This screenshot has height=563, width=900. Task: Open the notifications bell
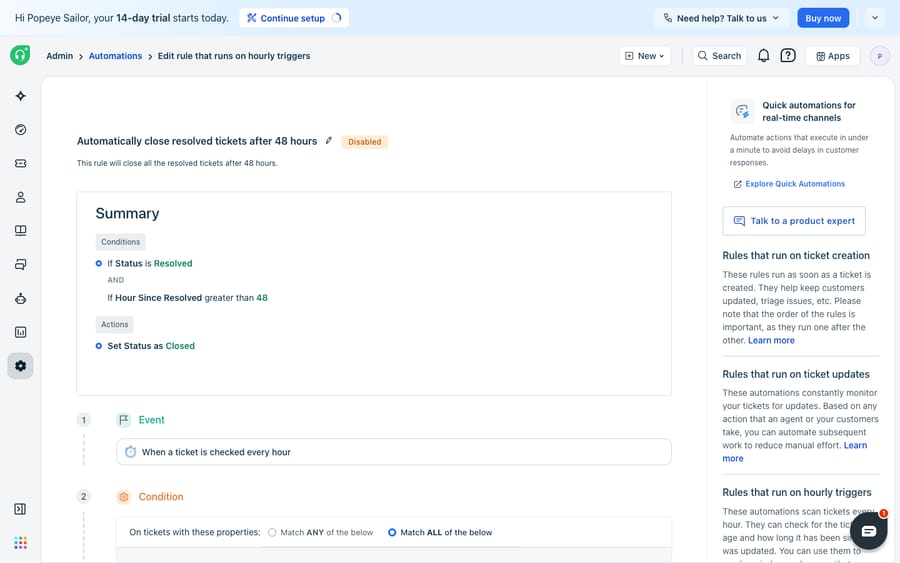tap(763, 56)
